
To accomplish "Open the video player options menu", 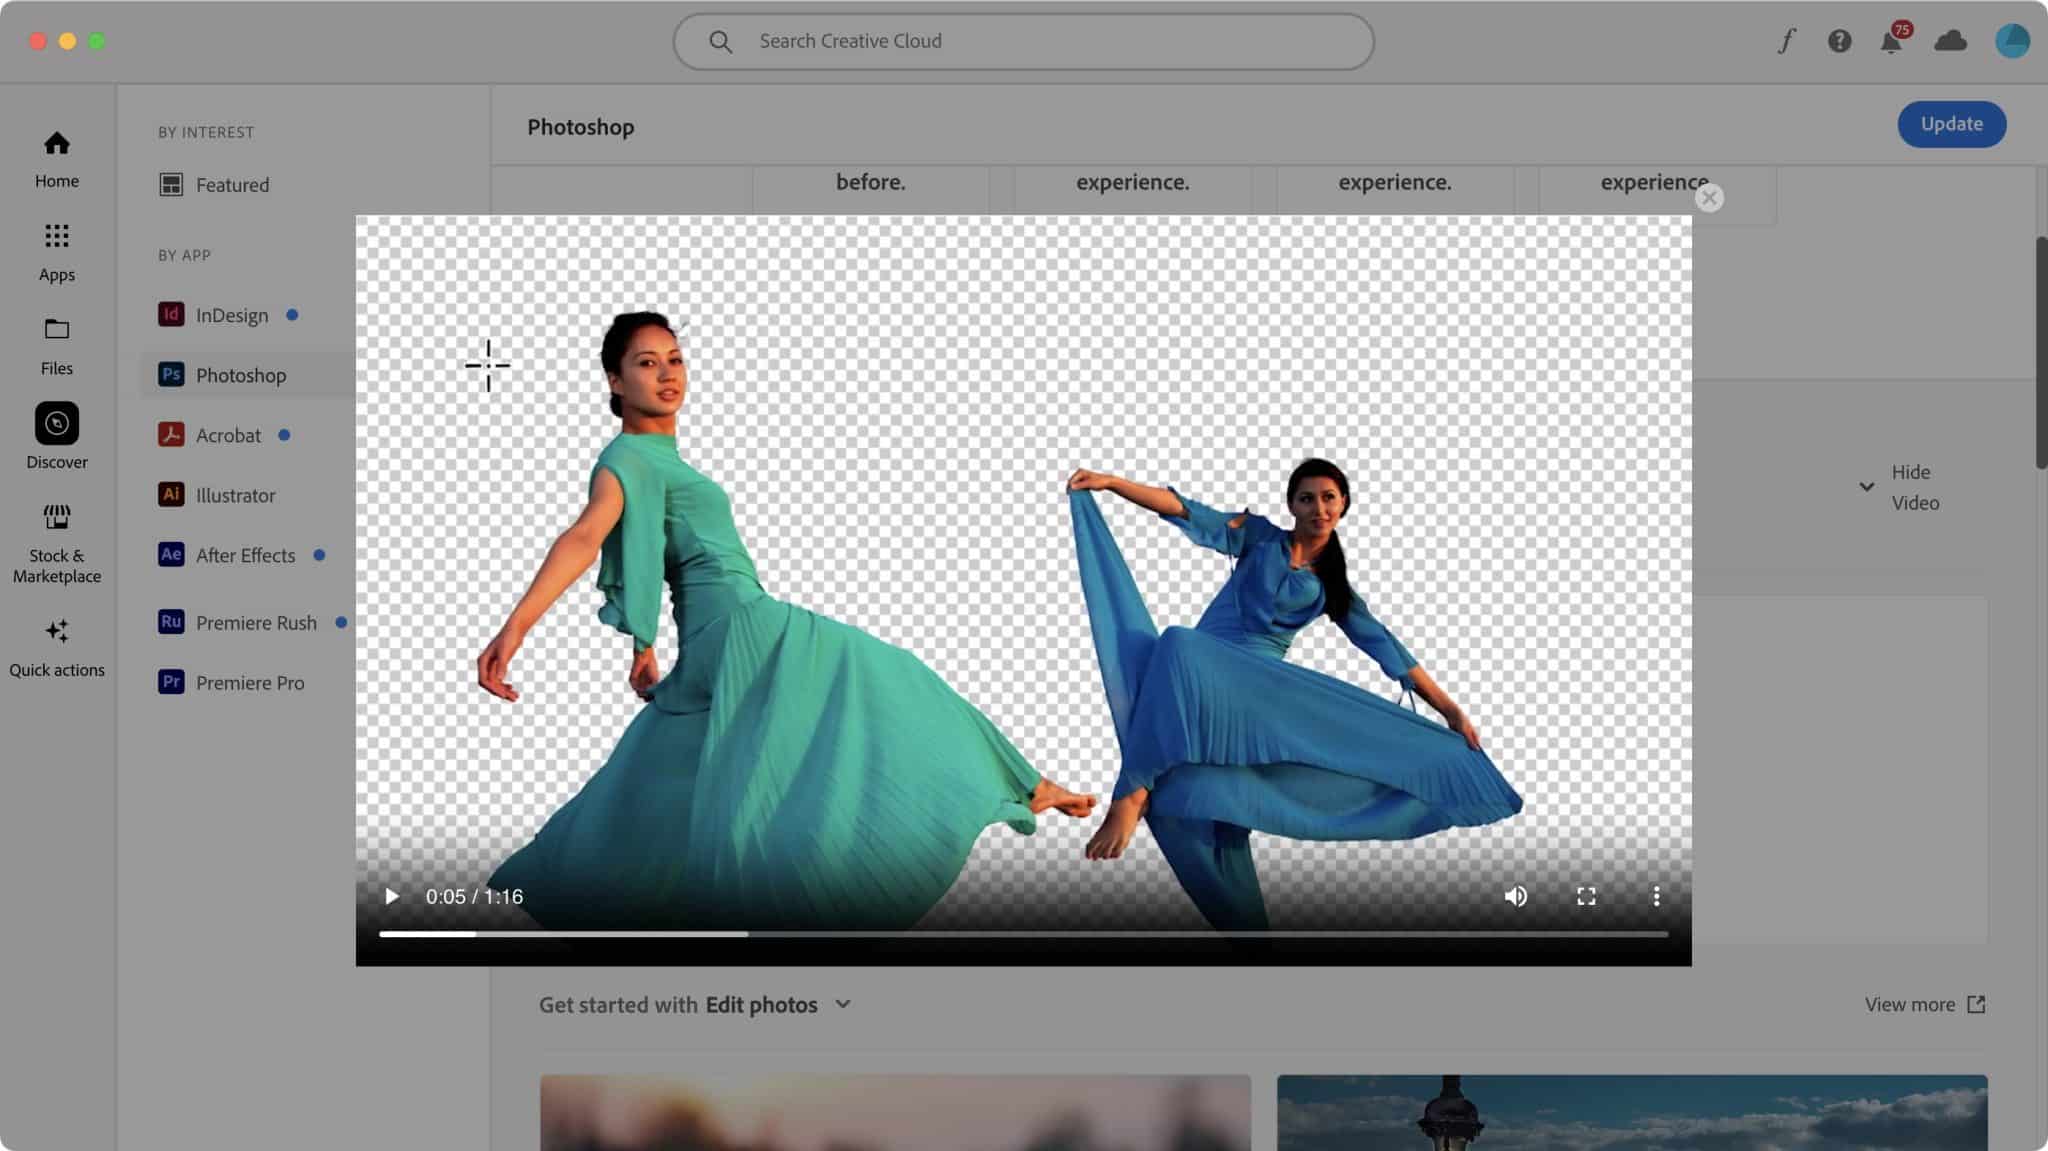I will coord(1655,896).
